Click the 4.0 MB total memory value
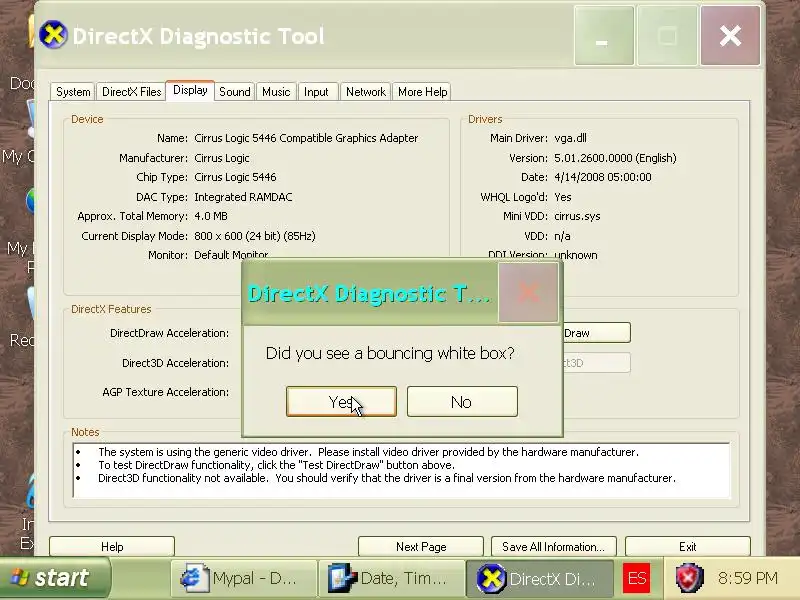The width and height of the screenshot is (800, 600). tap(211, 216)
